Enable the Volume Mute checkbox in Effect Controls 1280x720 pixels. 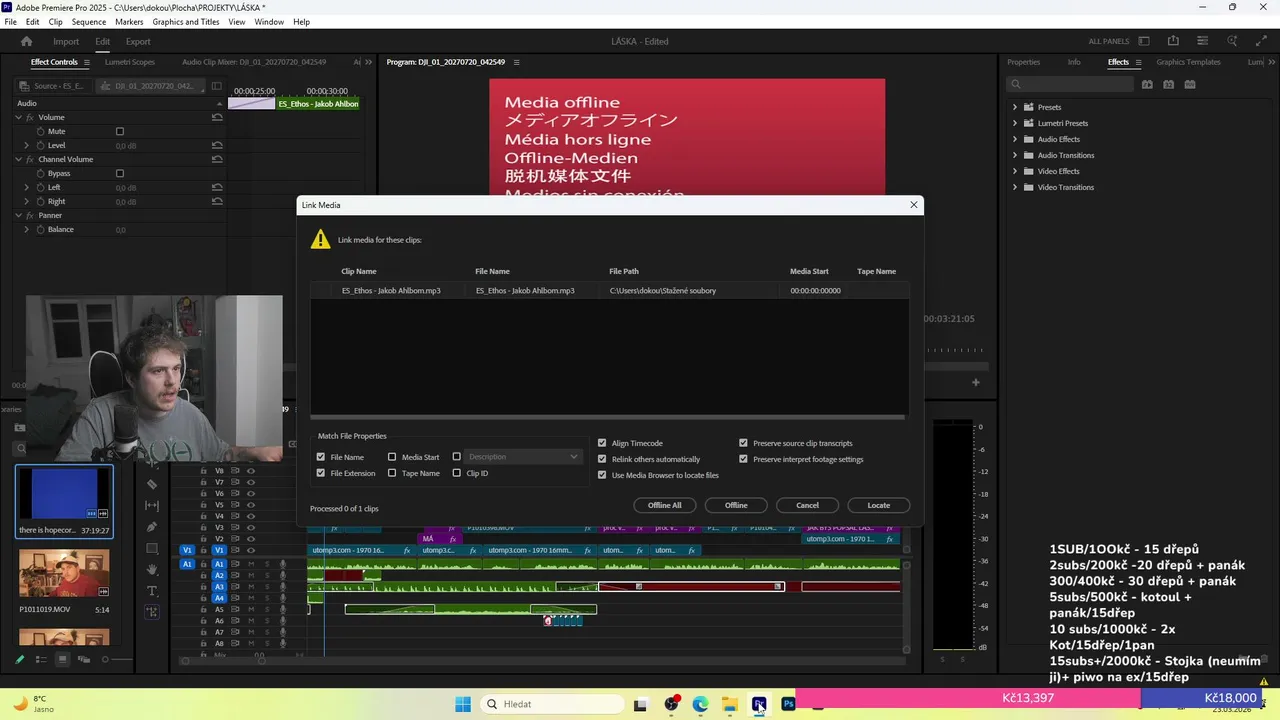(120, 131)
